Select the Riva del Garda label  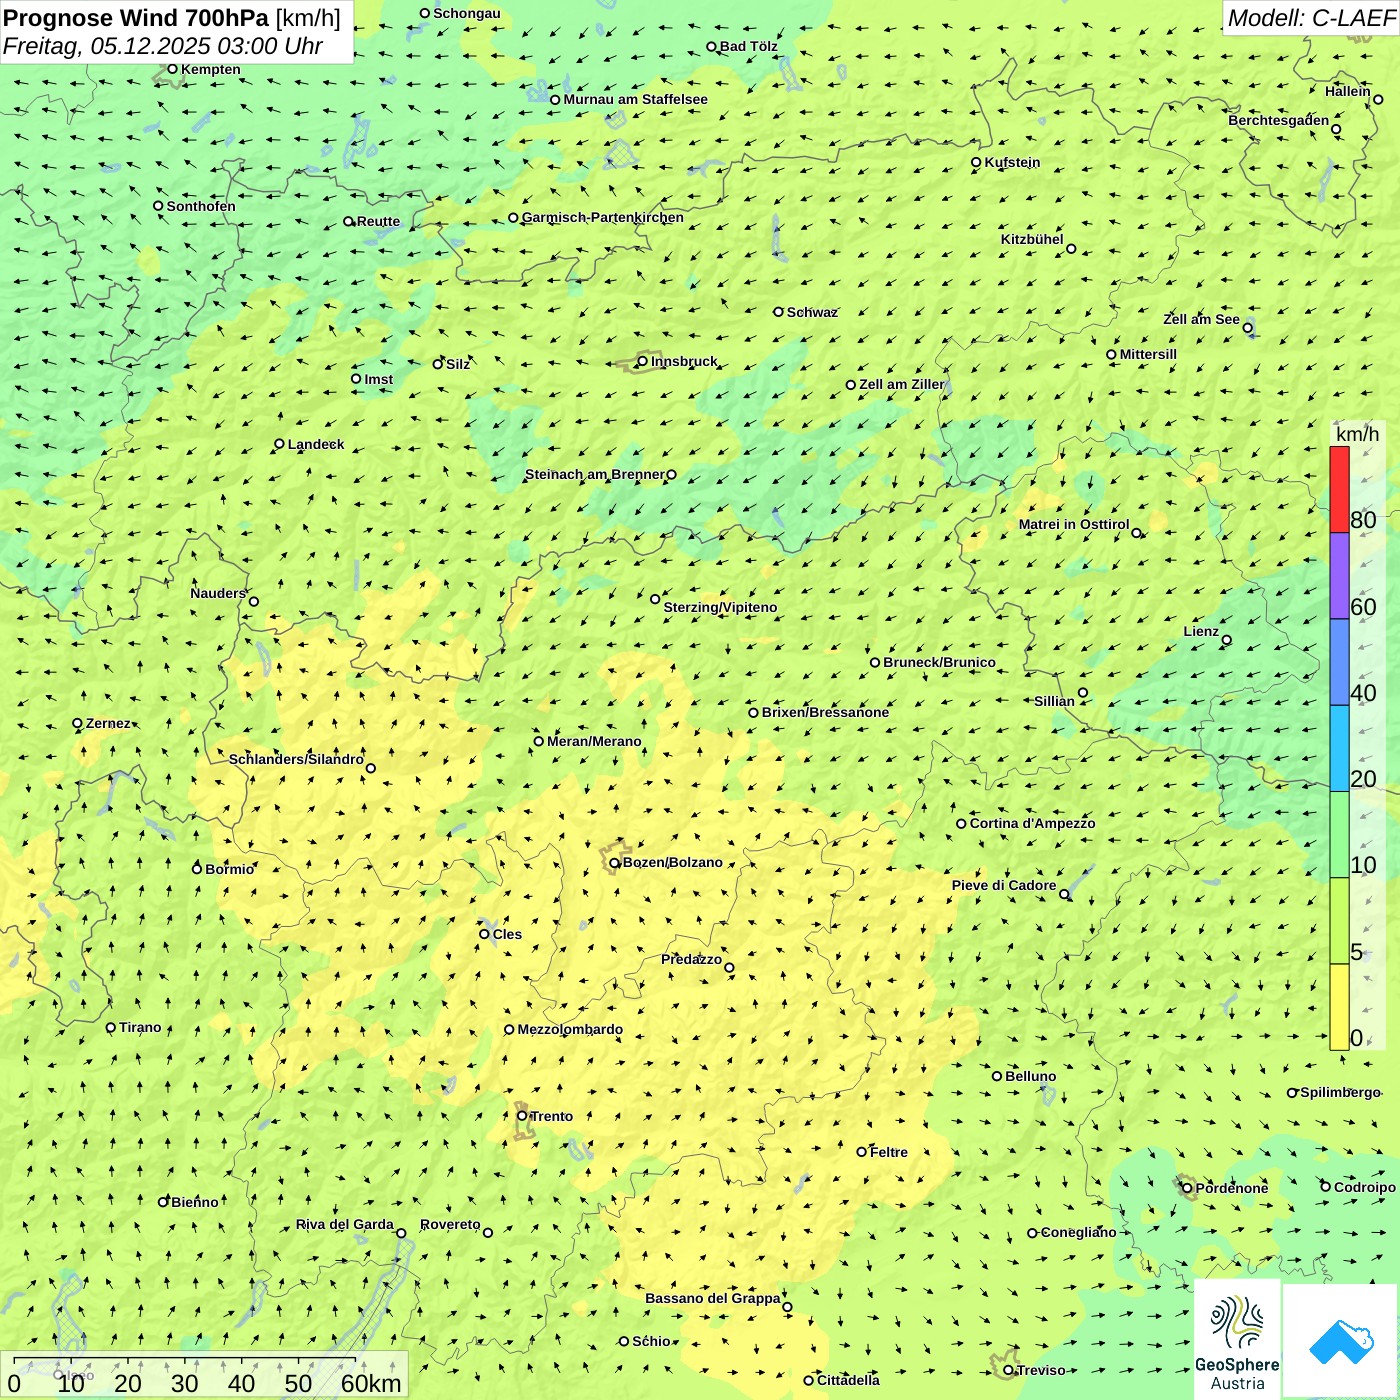coord(345,1224)
